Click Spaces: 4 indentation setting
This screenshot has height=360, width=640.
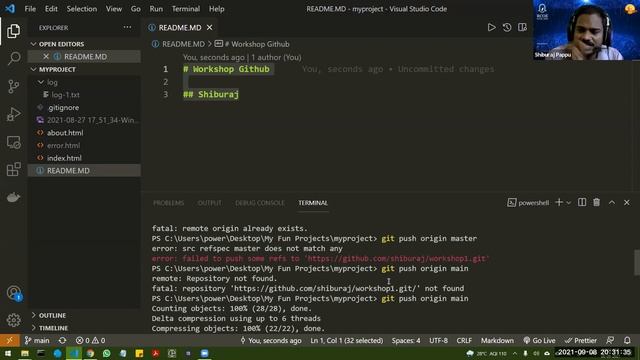point(406,340)
